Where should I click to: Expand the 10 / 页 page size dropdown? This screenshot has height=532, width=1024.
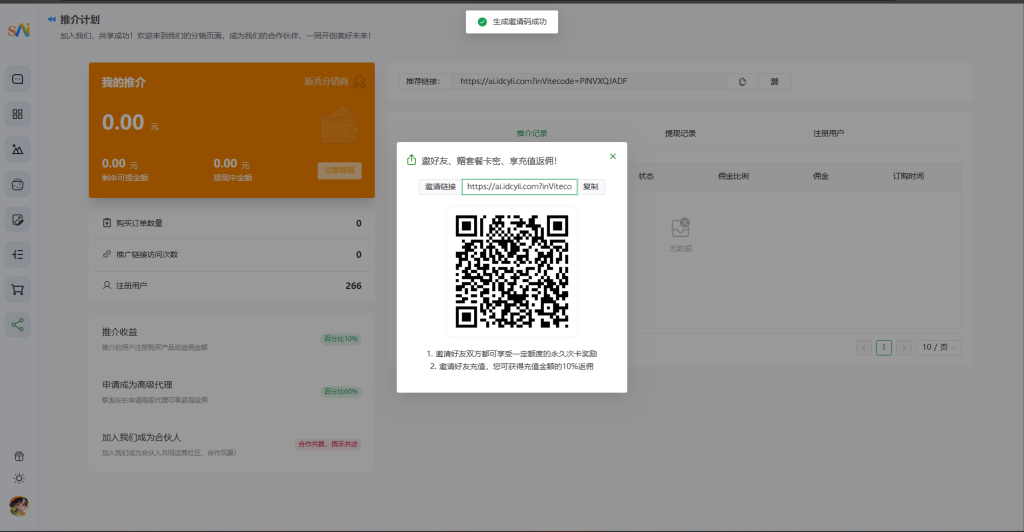click(x=939, y=347)
